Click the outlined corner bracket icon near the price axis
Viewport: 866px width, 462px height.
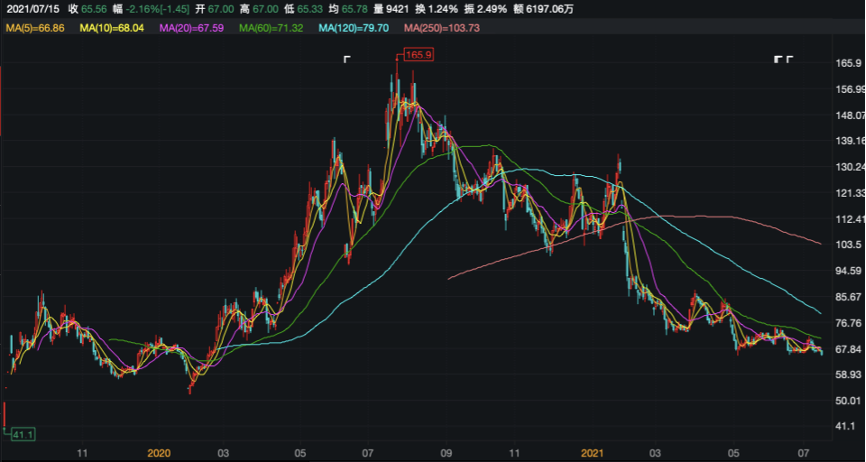tap(790, 59)
